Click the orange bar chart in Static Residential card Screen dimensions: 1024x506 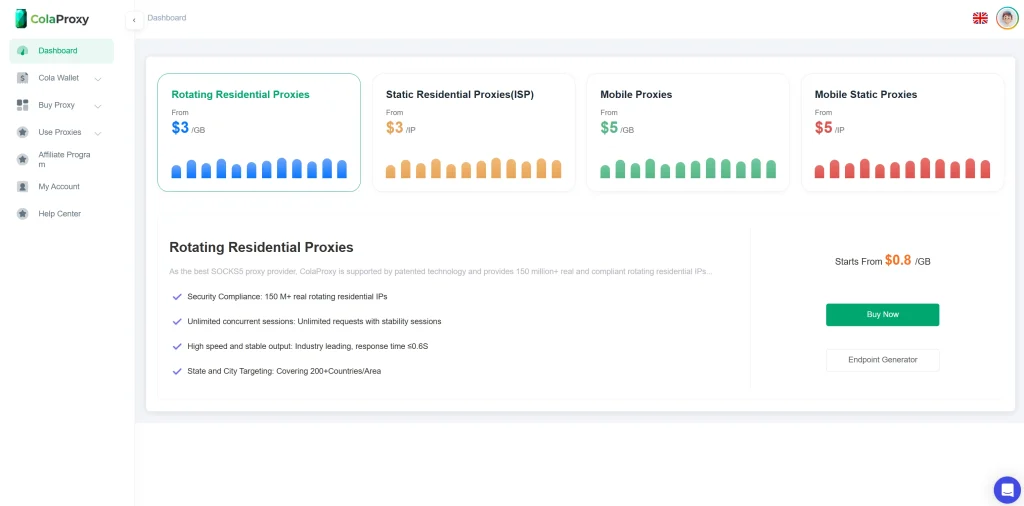(x=473, y=168)
